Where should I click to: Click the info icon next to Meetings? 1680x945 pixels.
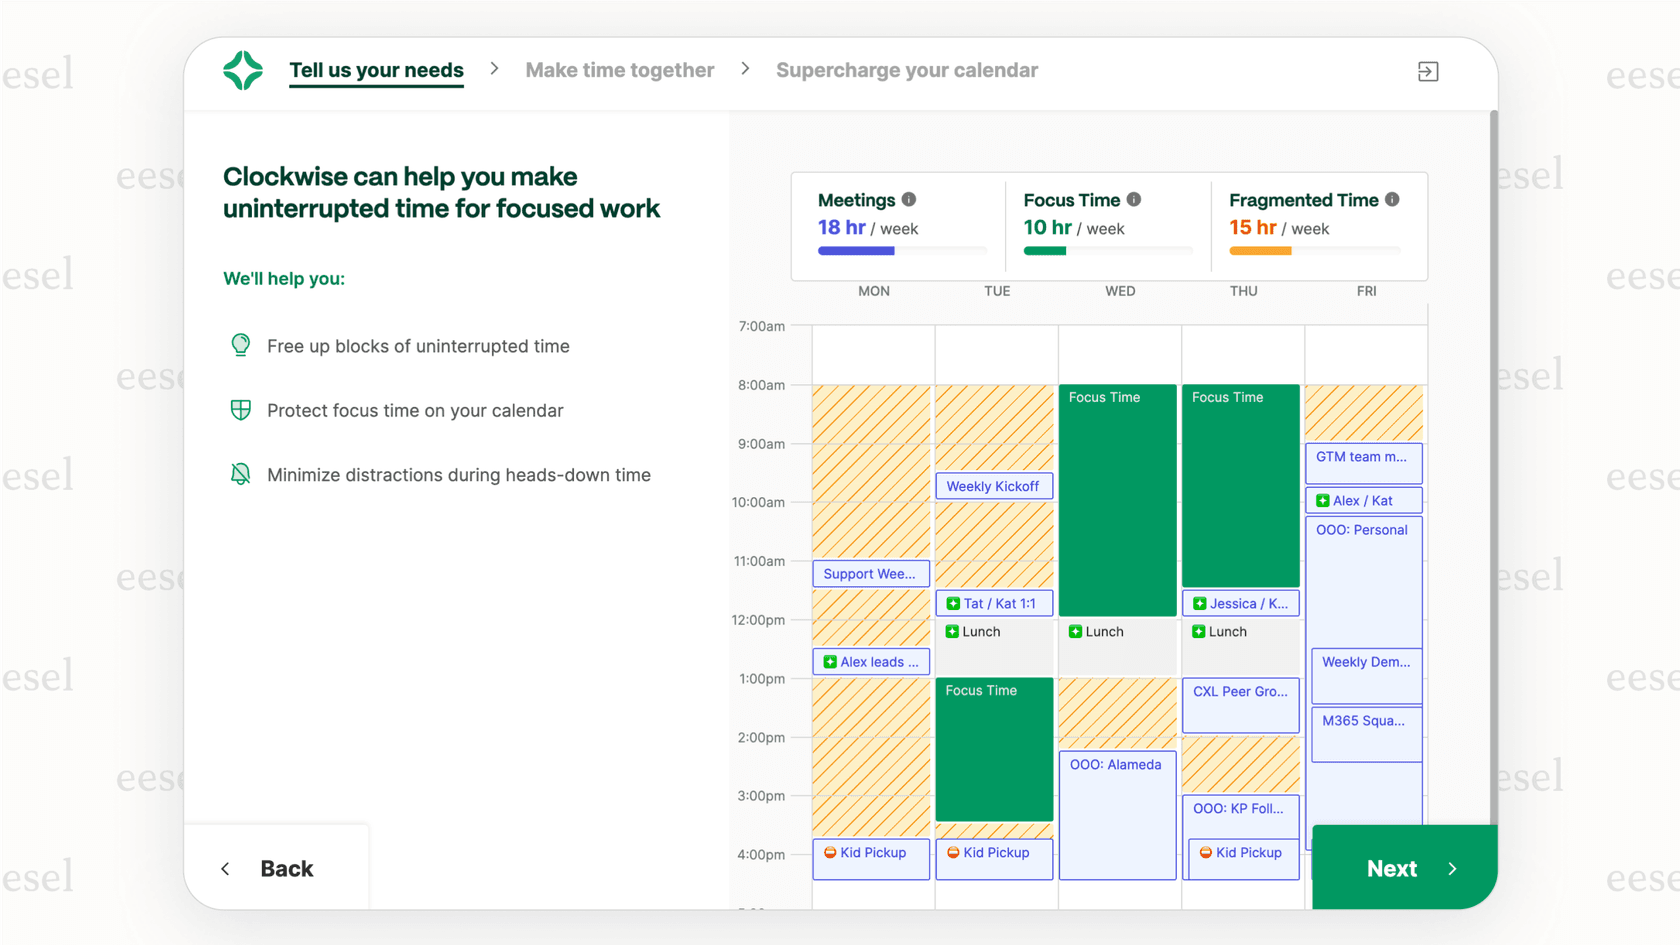click(x=909, y=199)
